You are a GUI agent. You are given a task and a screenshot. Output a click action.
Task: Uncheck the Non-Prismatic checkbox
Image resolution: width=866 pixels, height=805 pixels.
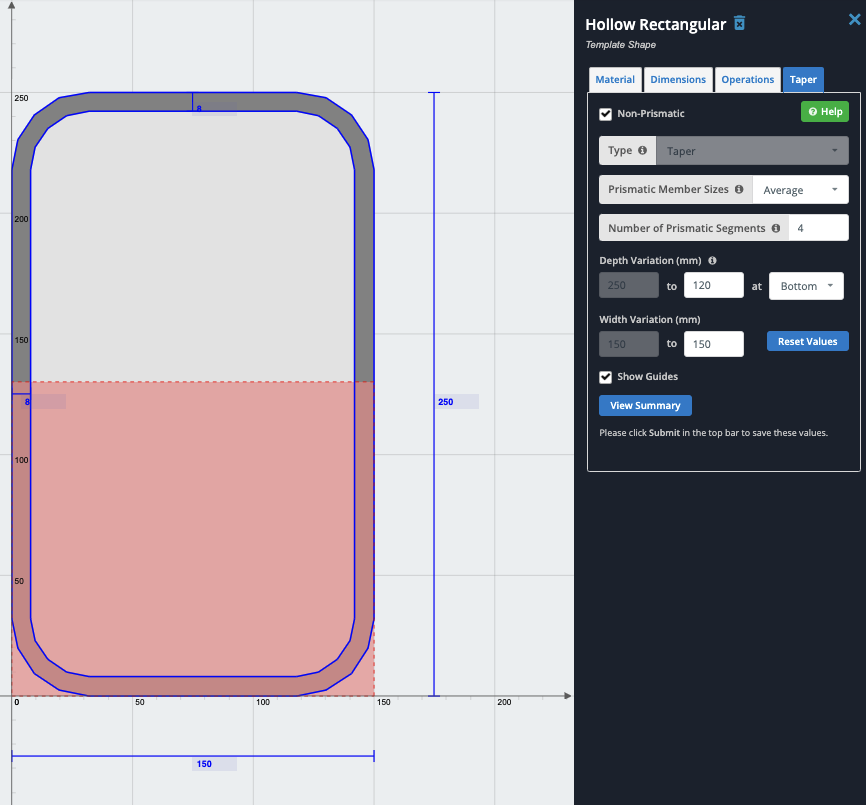click(x=605, y=114)
